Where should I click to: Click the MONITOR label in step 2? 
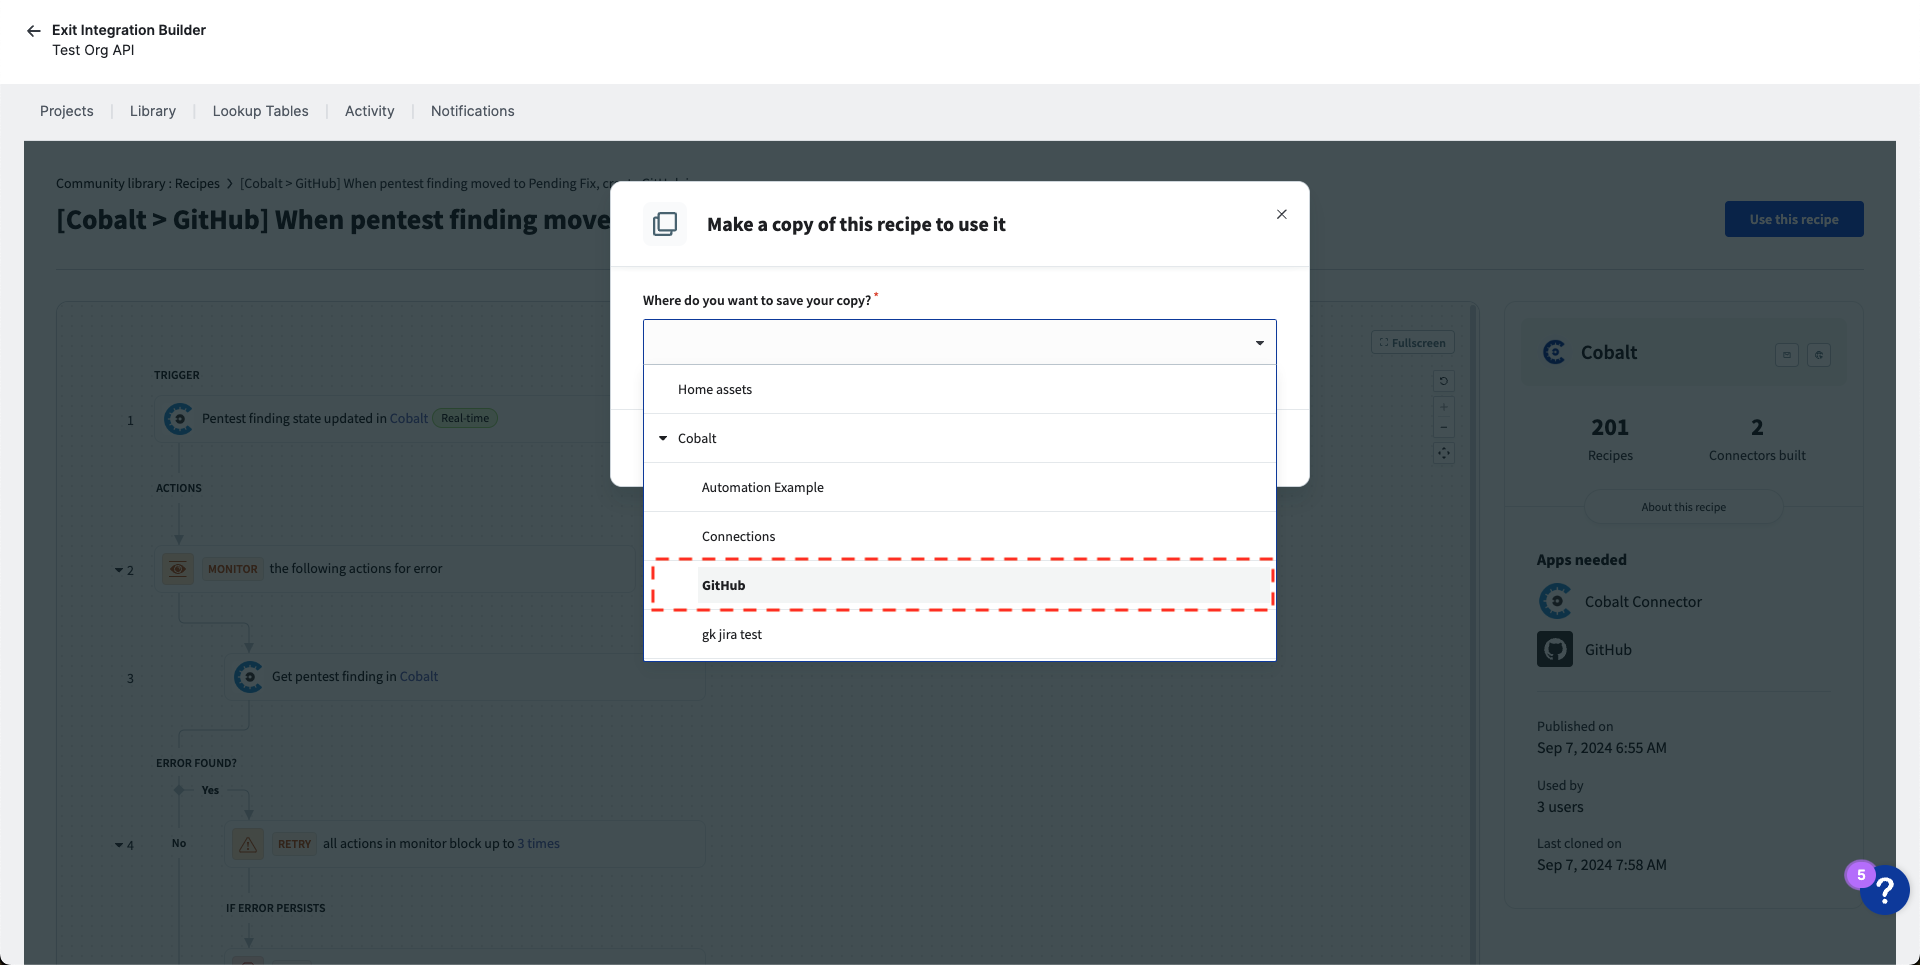233,568
